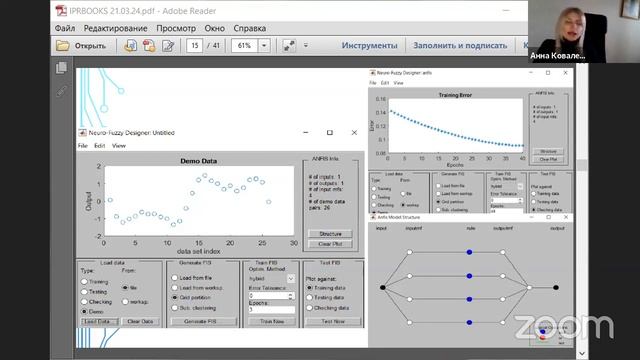Open the Файл menu

click(65, 28)
